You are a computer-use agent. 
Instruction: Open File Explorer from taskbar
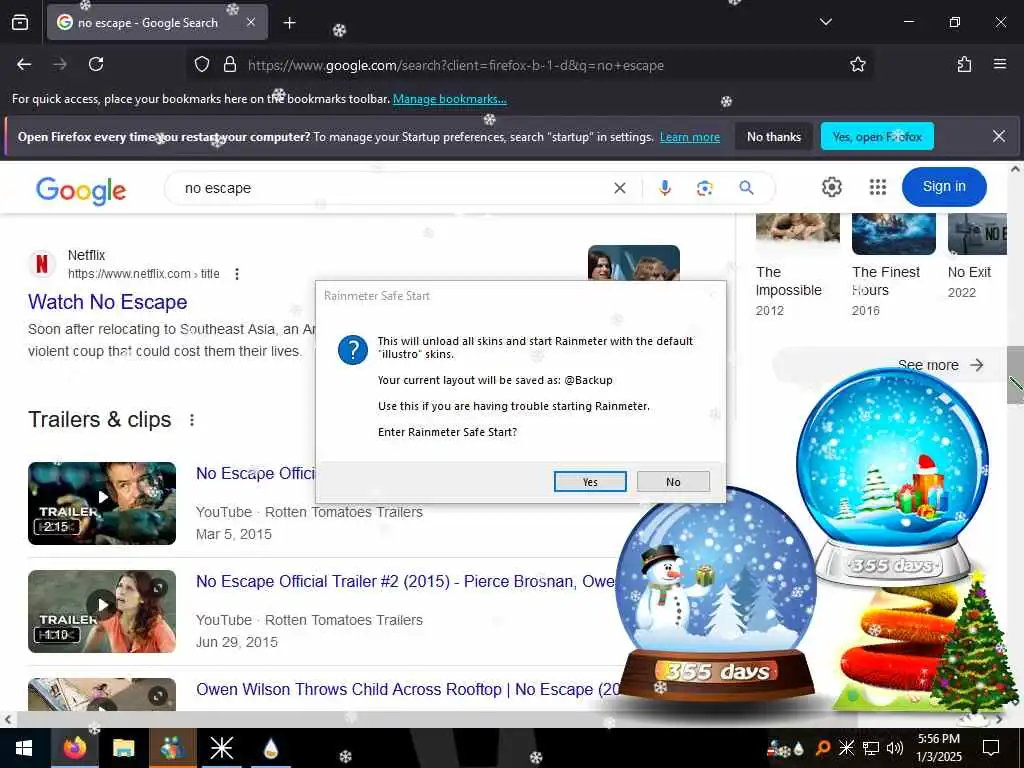pos(123,748)
